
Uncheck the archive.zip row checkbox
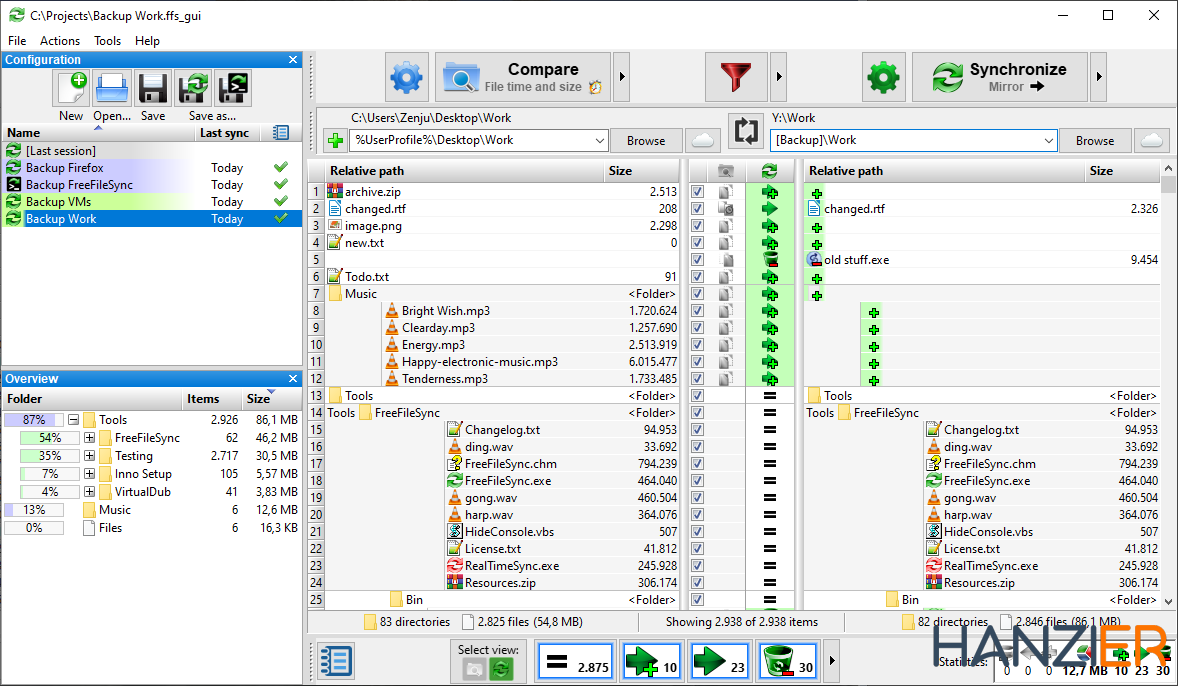(x=698, y=192)
